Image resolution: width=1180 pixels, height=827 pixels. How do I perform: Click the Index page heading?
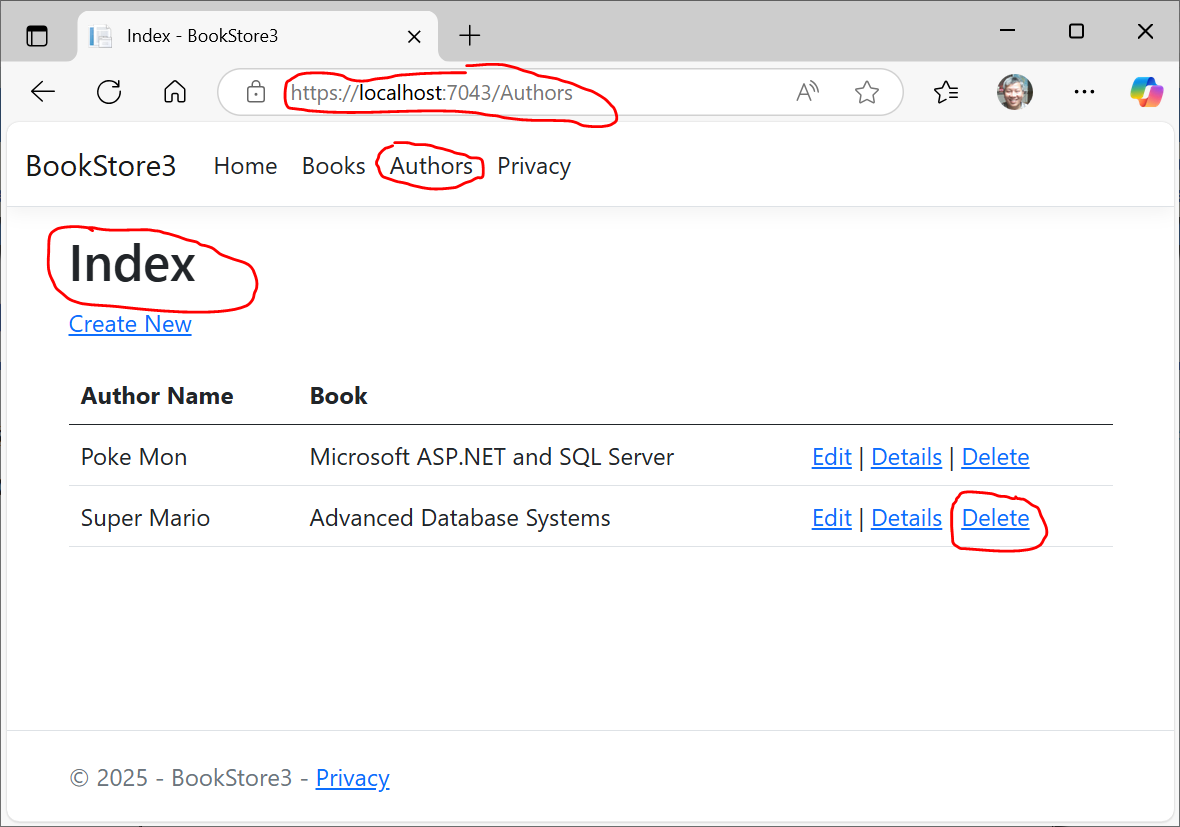coord(132,264)
